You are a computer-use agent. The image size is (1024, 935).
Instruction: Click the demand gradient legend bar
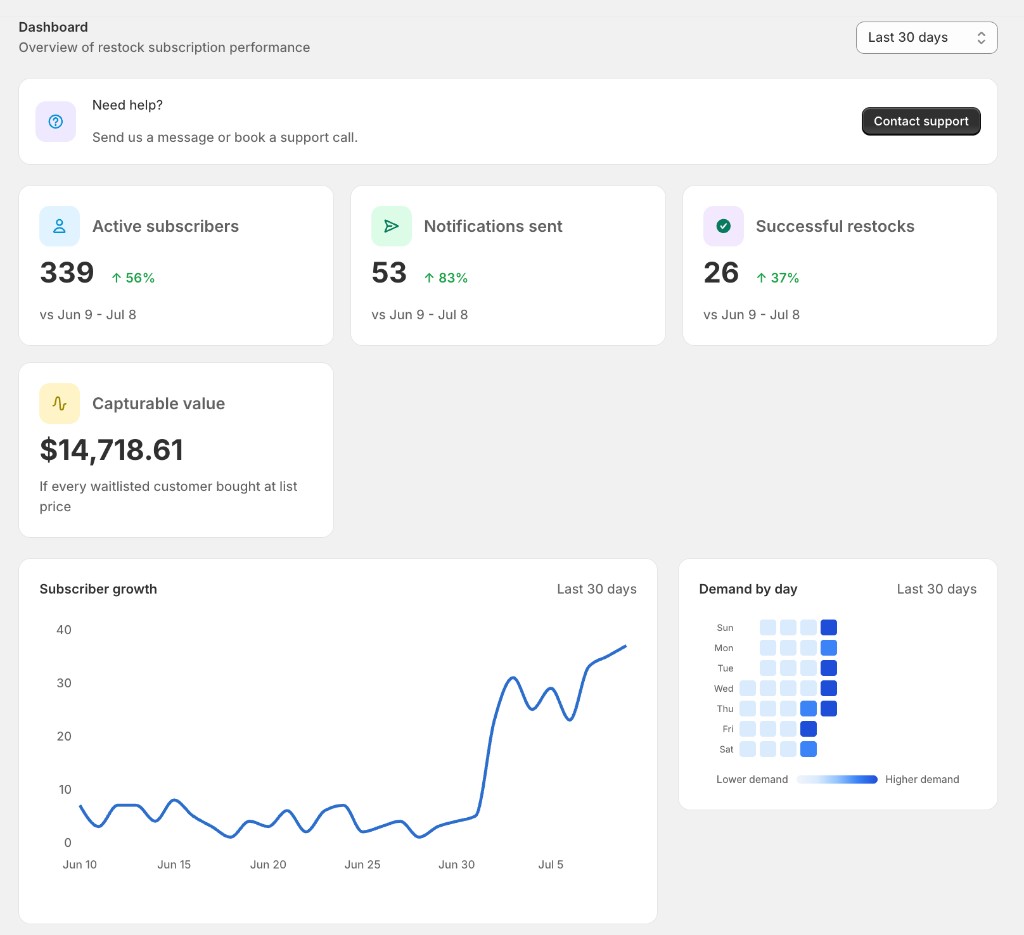(x=837, y=780)
